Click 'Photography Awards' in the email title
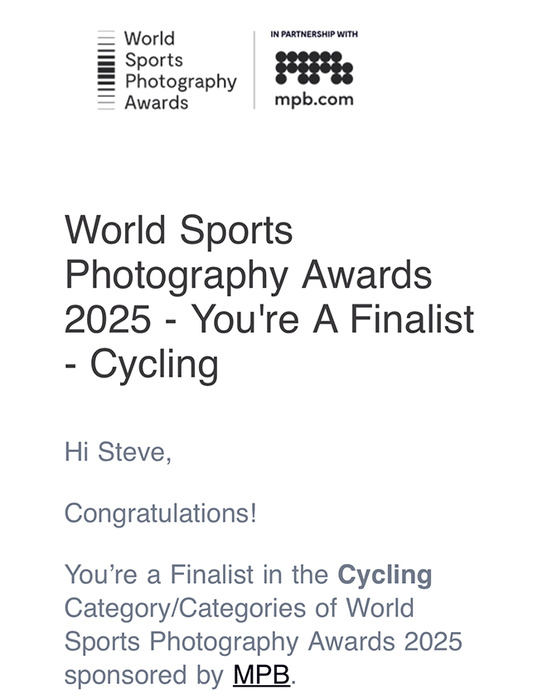The width and height of the screenshot is (547, 700). tap(249, 275)
